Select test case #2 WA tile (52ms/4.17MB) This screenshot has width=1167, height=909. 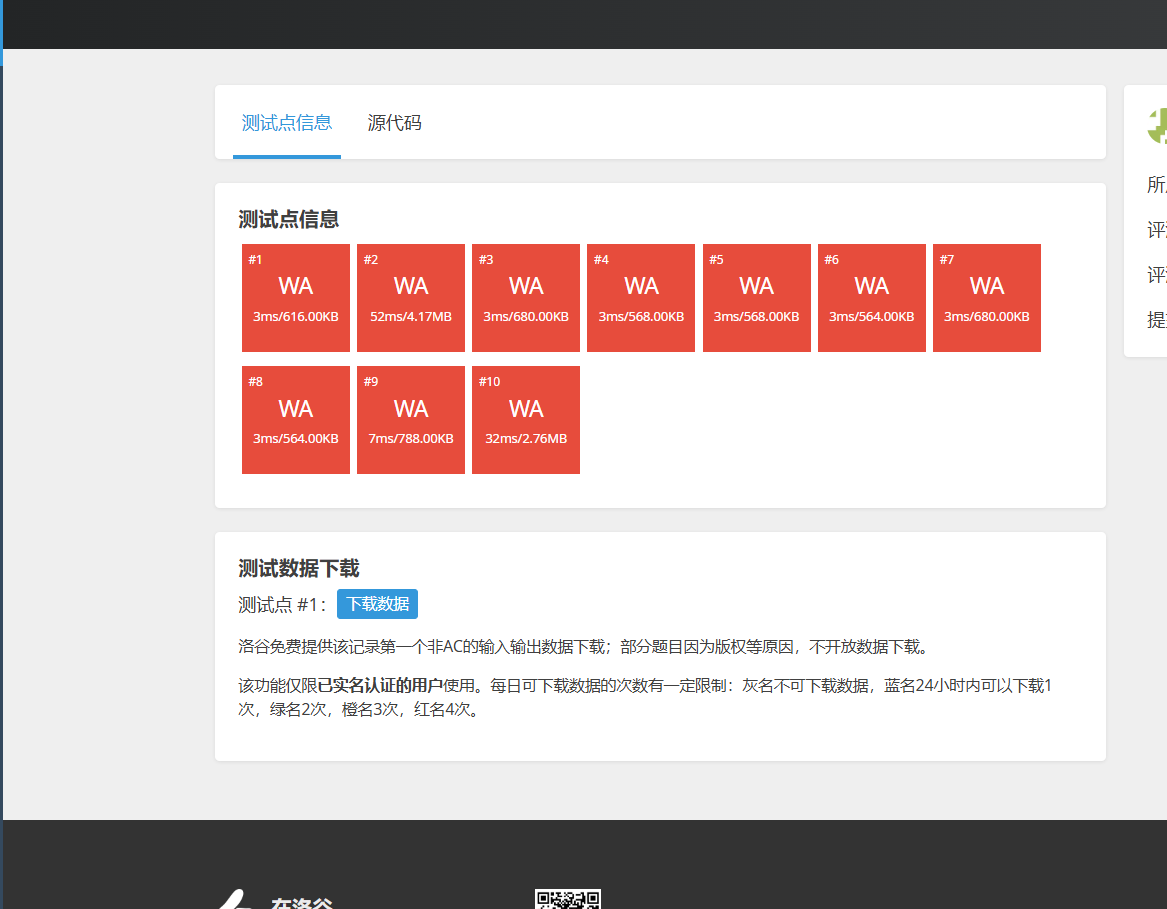(411, 298)
